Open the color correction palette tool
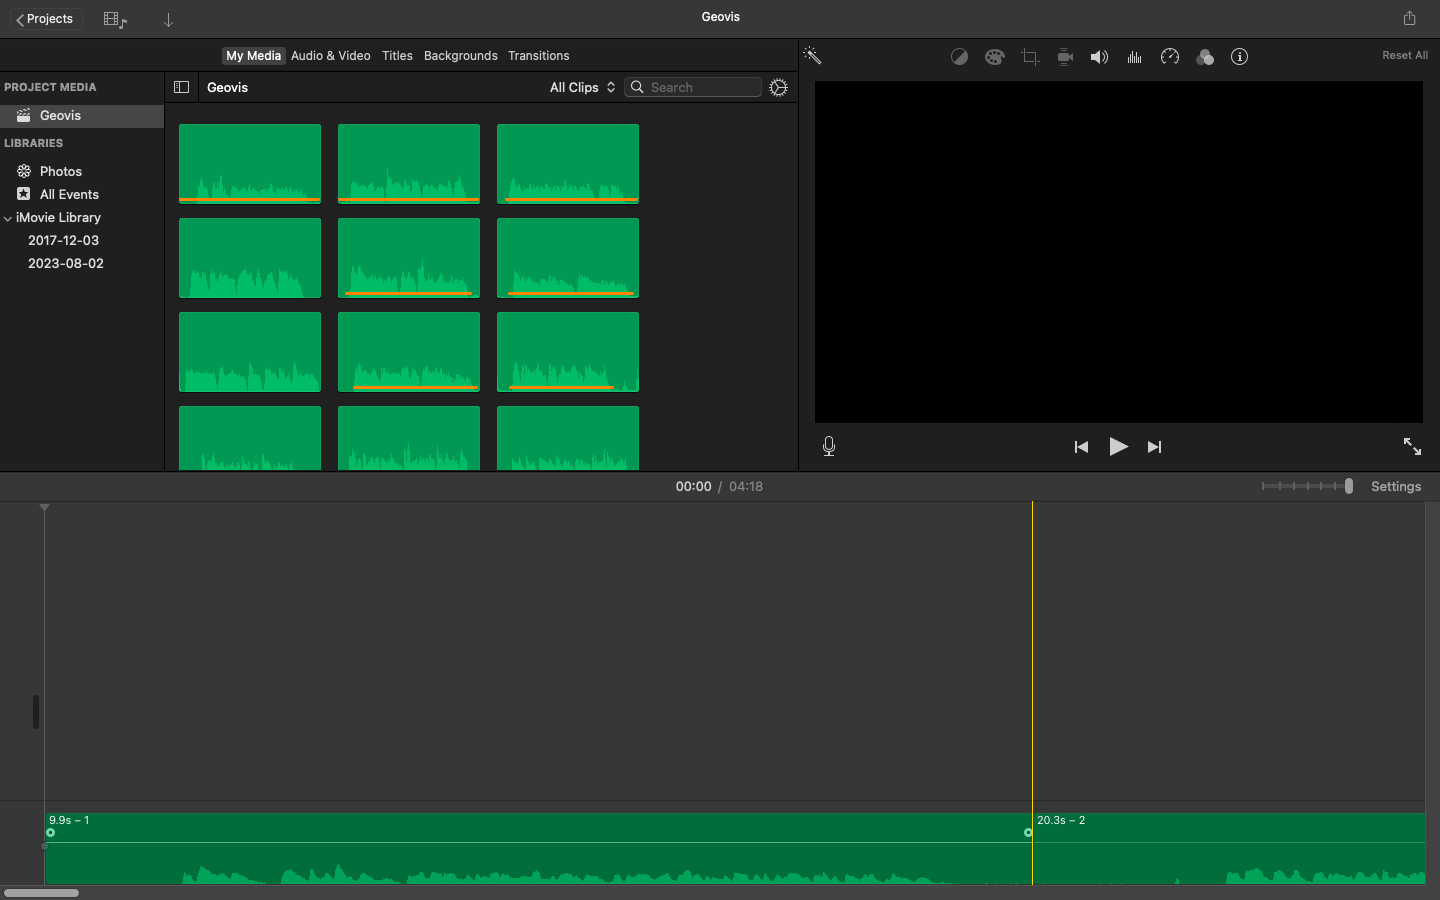 tap(994, 57)
